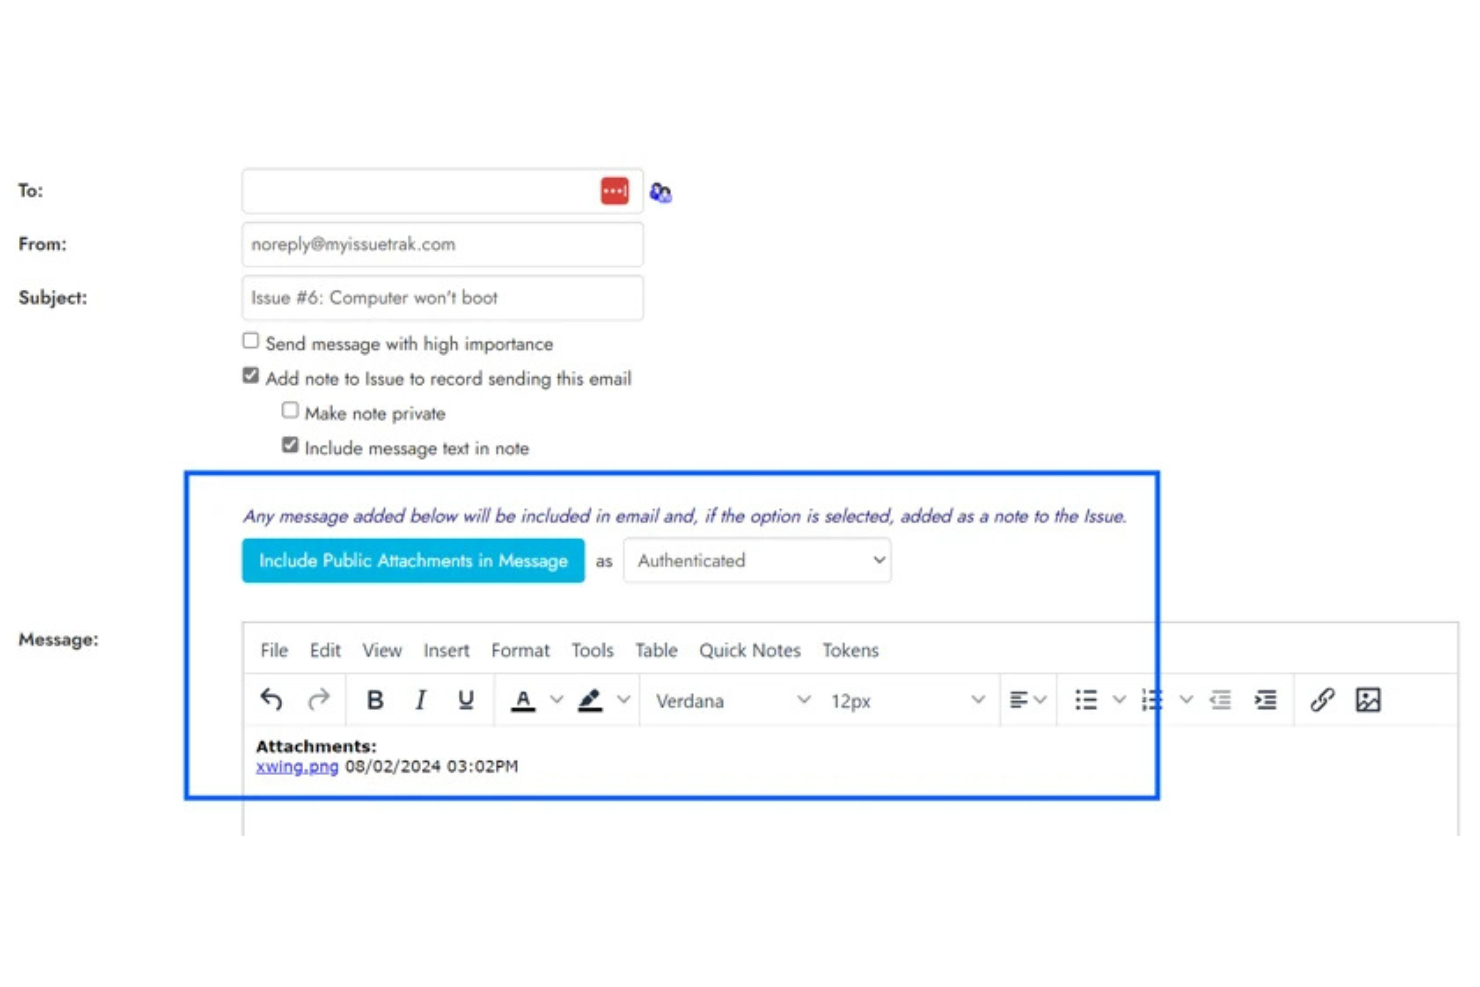The image size is (1480, 987).
Task: Expand the bullet list style arrow
Action: tap(1119, 700)
